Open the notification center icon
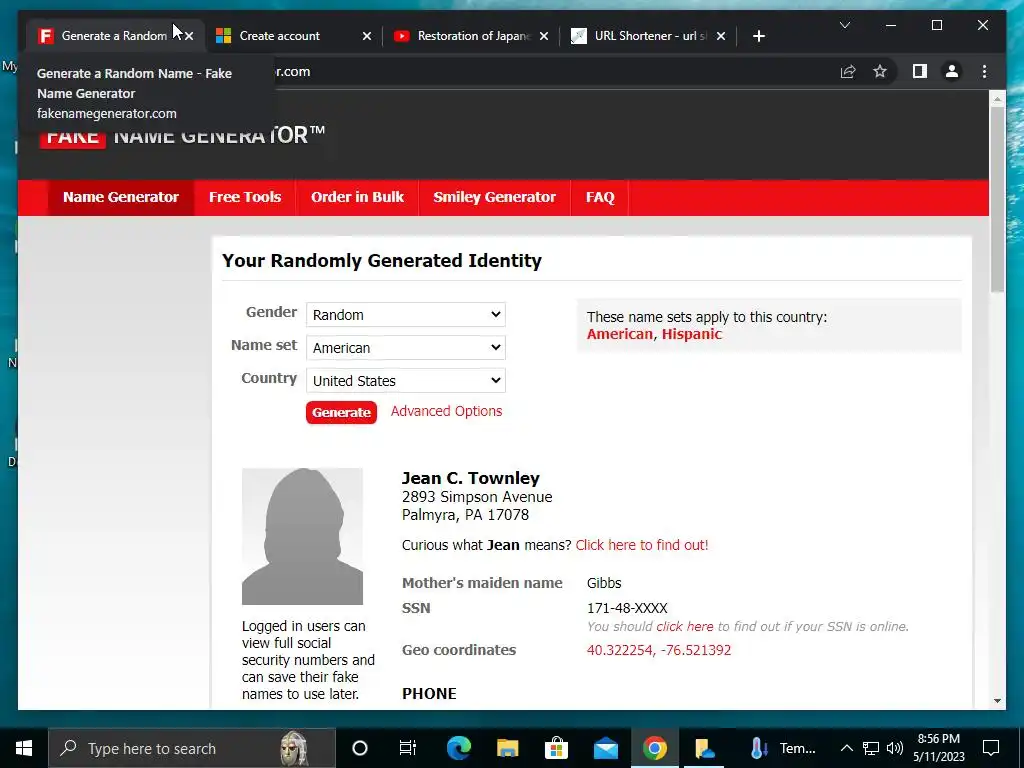The width and height of the screenshot is (1024, 768). [991, 748]
